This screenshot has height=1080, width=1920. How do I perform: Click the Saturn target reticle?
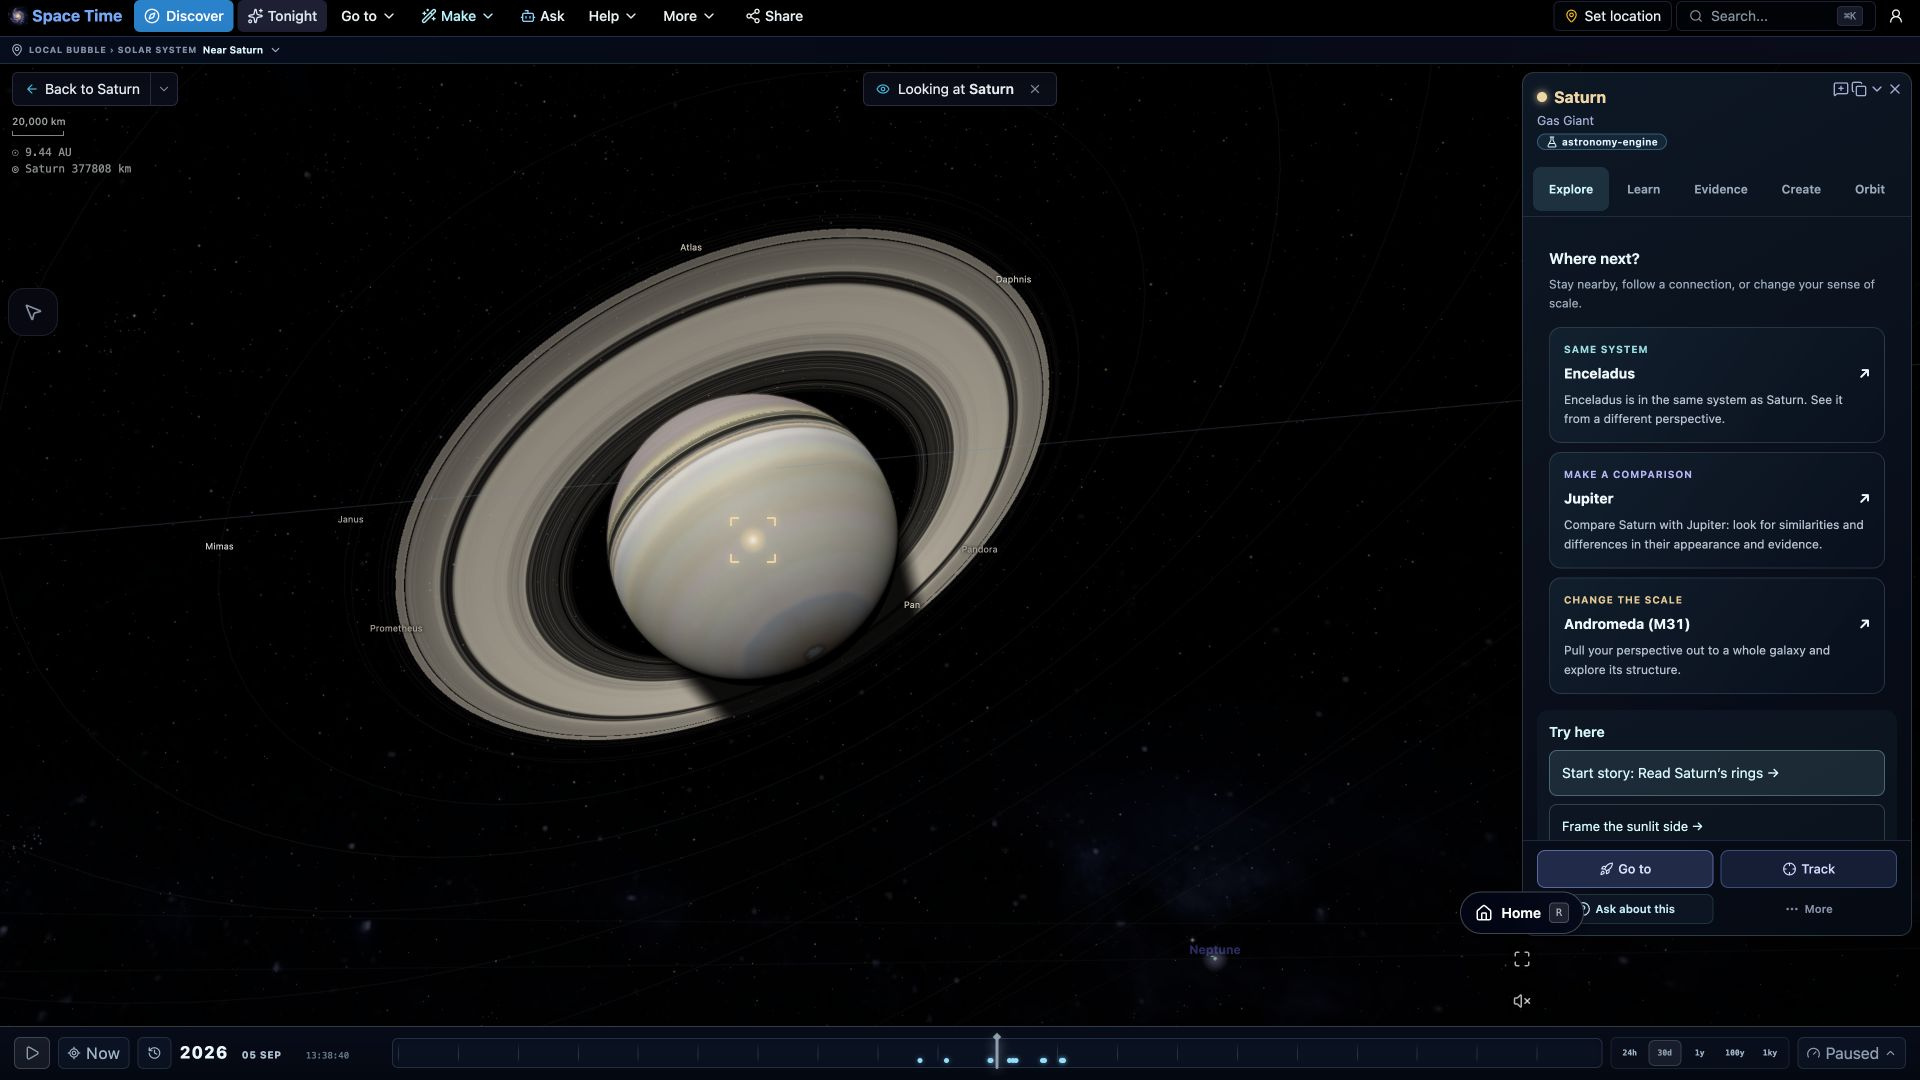point(752,540)
